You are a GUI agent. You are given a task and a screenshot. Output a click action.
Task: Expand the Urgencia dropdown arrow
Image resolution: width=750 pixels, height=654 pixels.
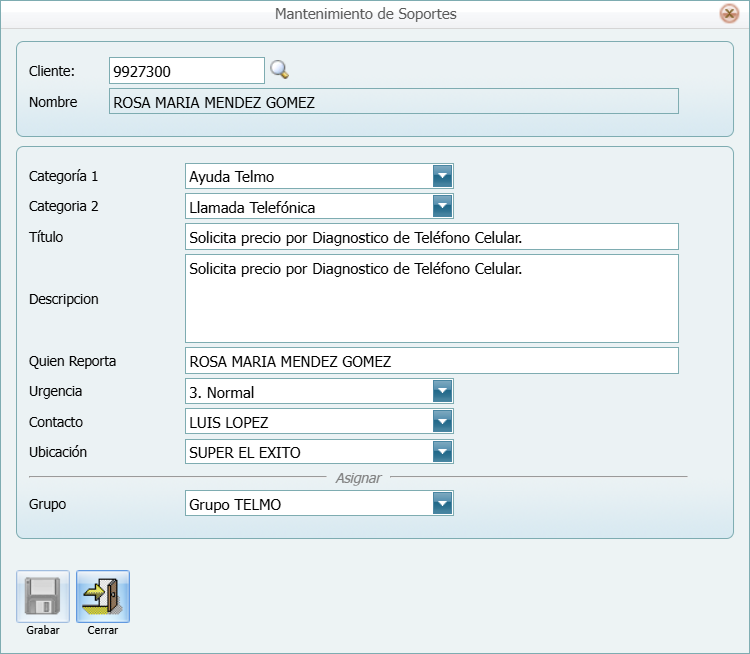pos(442,391)
